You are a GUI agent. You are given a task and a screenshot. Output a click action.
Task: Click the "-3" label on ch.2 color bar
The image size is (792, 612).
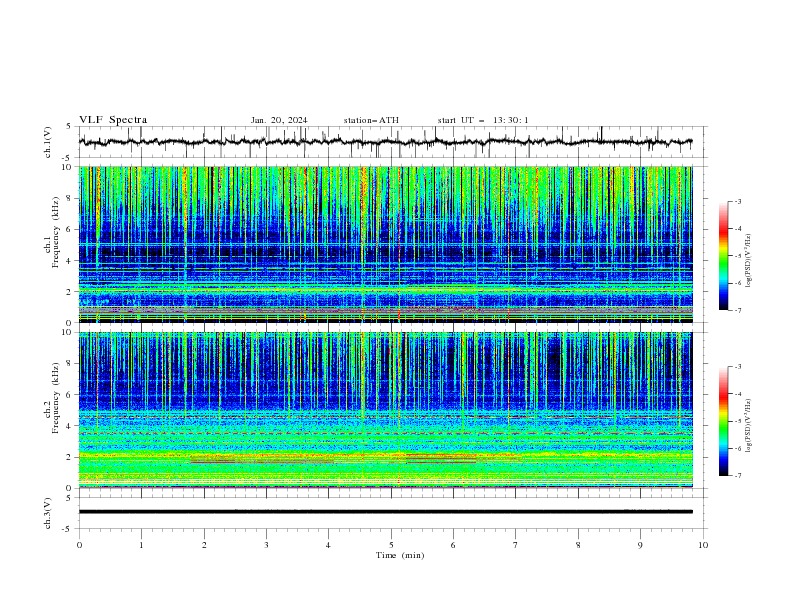click(x=738, y=367)
